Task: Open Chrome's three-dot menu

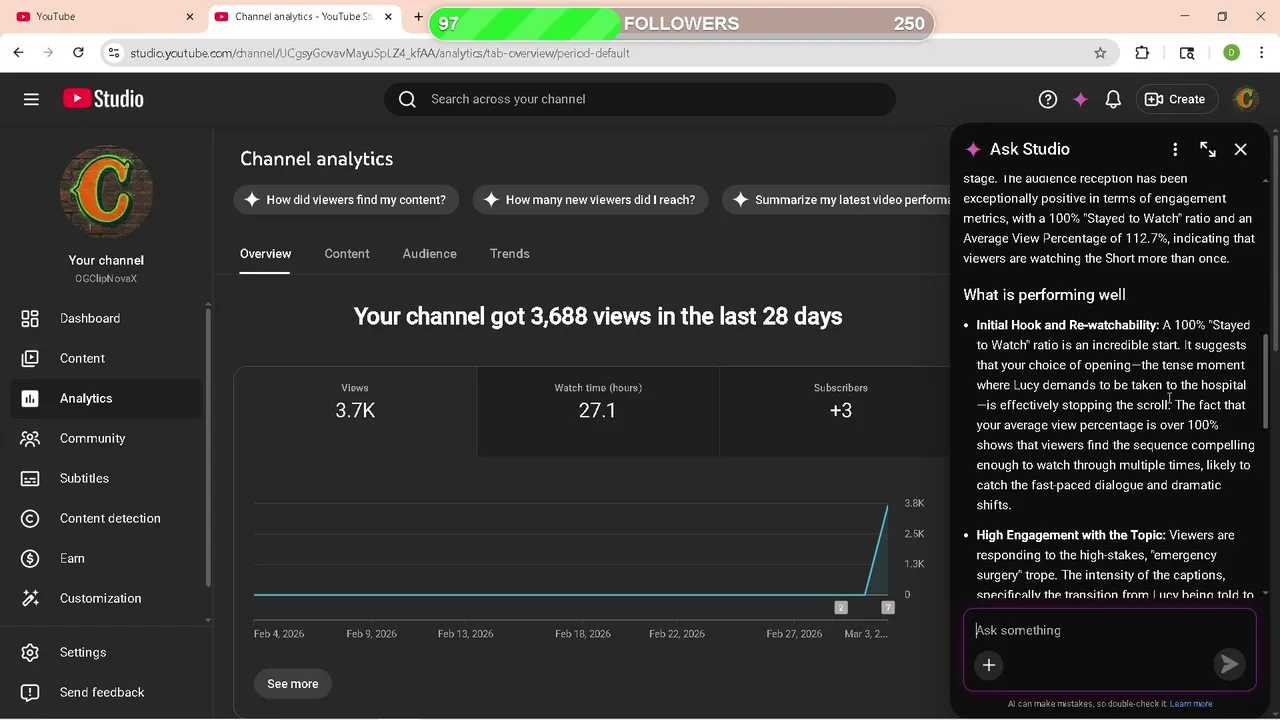Action: [x=1261, y=53]
